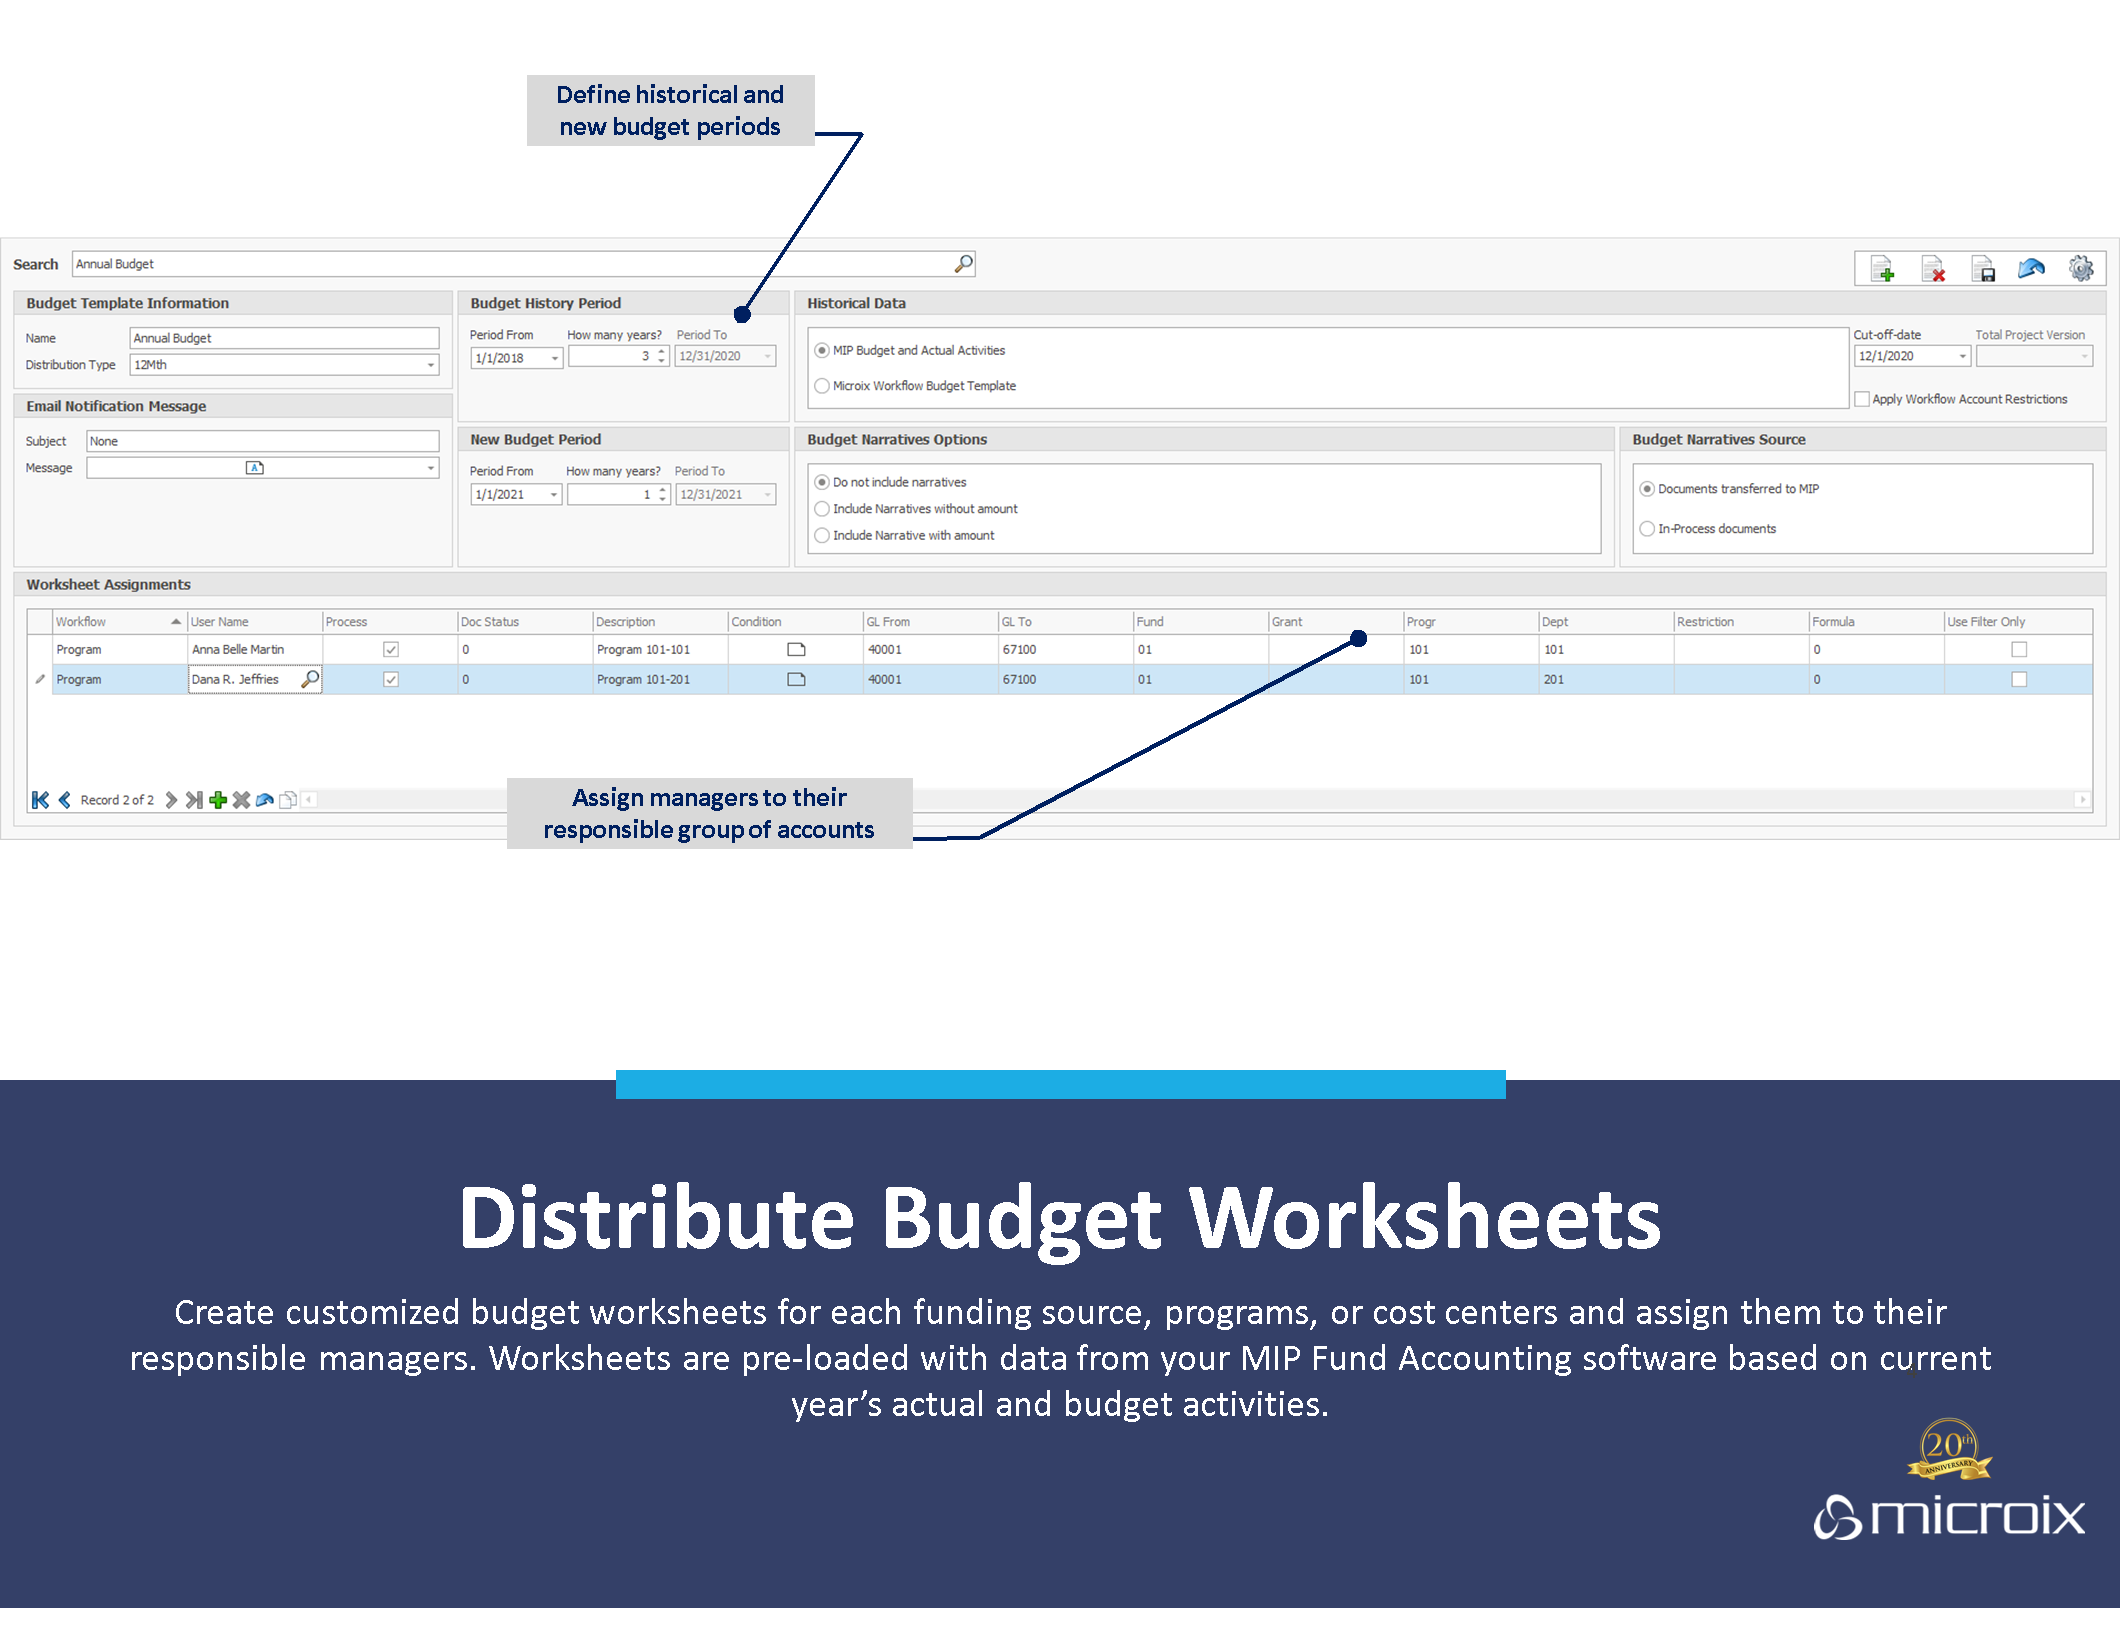Image resolution: width=2120 pixels, height=1632 pixels.
Task: Select the Microix Workflow Budget Template radio option
Action: point(822,386)
